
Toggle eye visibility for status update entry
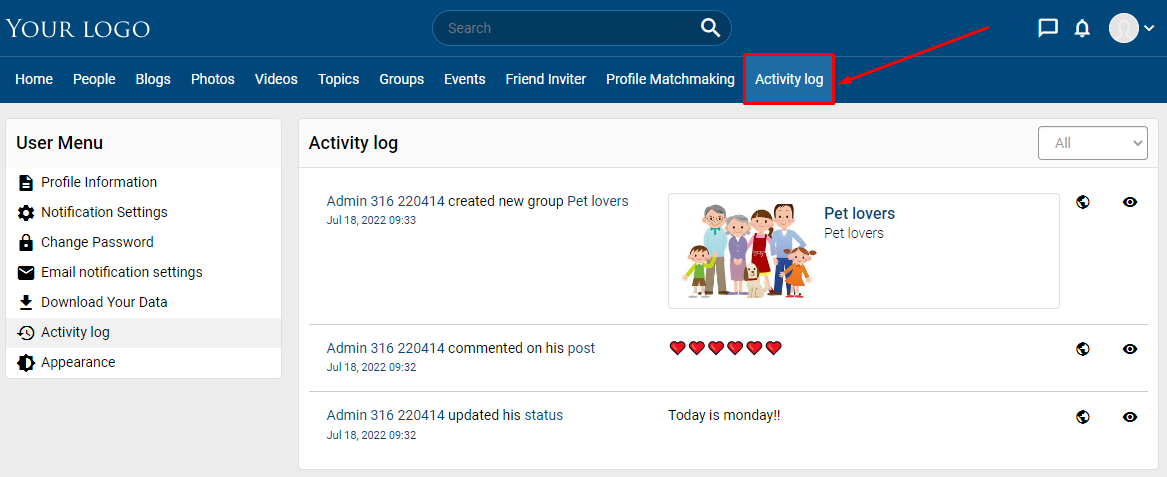1130,417
